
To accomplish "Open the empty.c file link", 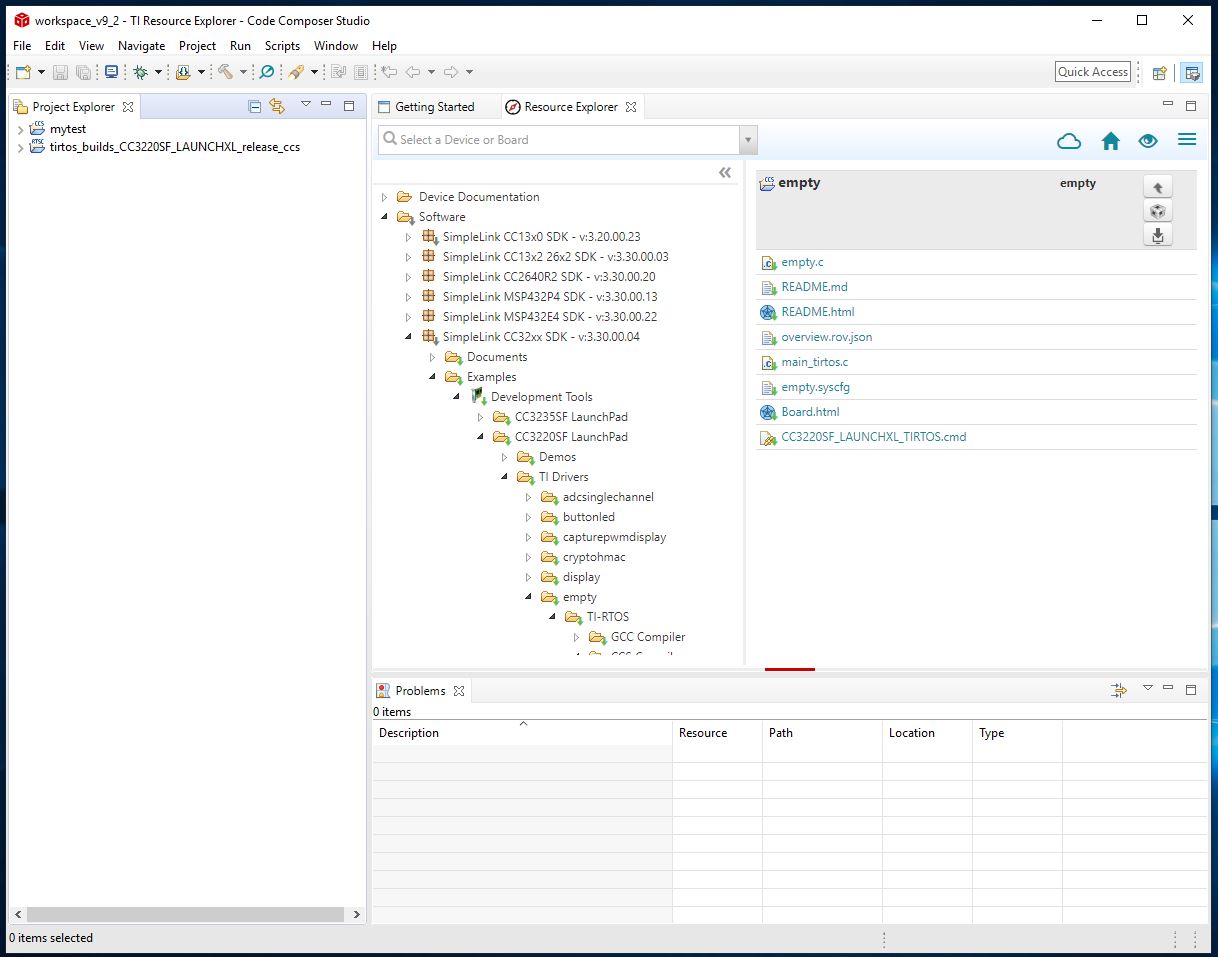I will tap(802, 262).
